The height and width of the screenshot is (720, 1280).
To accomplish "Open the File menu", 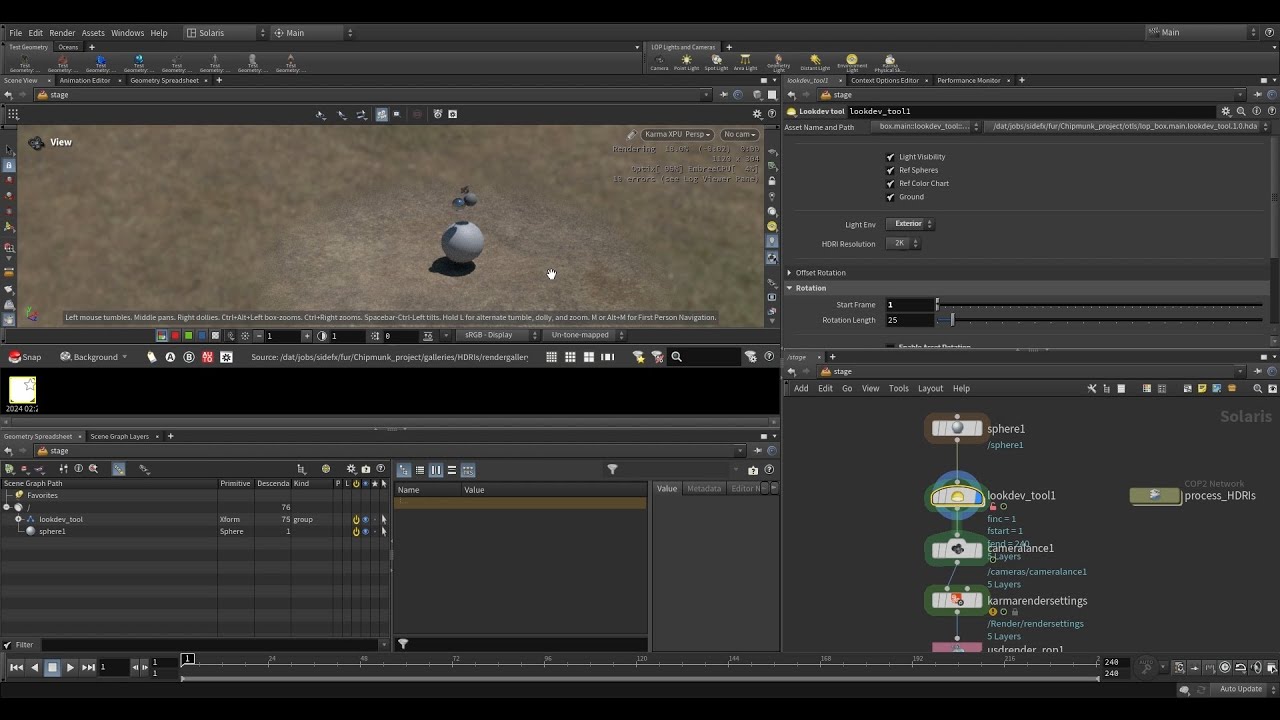I will click(x=16, y=33).
